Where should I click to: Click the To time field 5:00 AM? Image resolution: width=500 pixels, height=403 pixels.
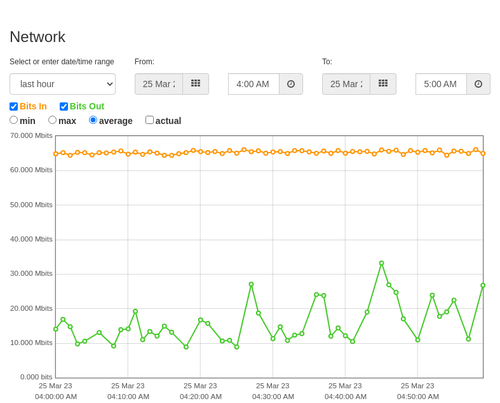pos(441,84)
